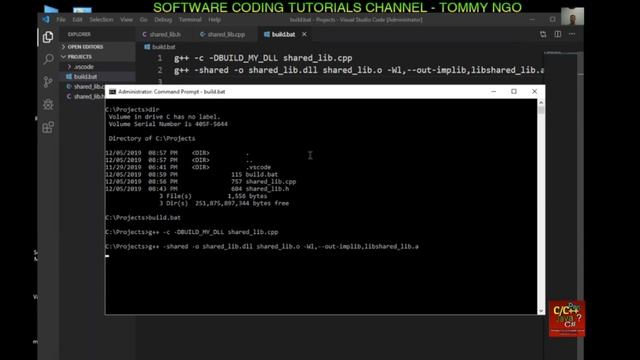Screen dimensions: 640x360
Task: Click the C/C++ Java C# channel logo
Action: [567, 319]
